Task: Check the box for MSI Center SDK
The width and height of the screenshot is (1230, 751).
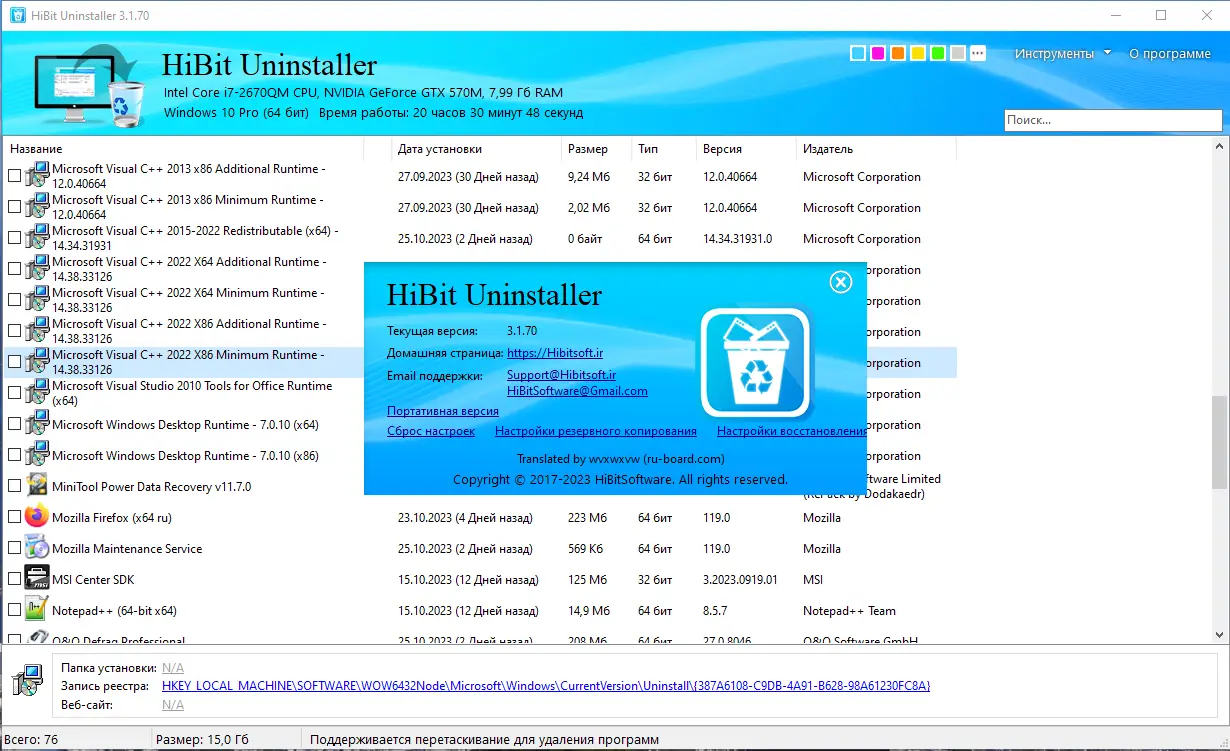Action: 14,579
